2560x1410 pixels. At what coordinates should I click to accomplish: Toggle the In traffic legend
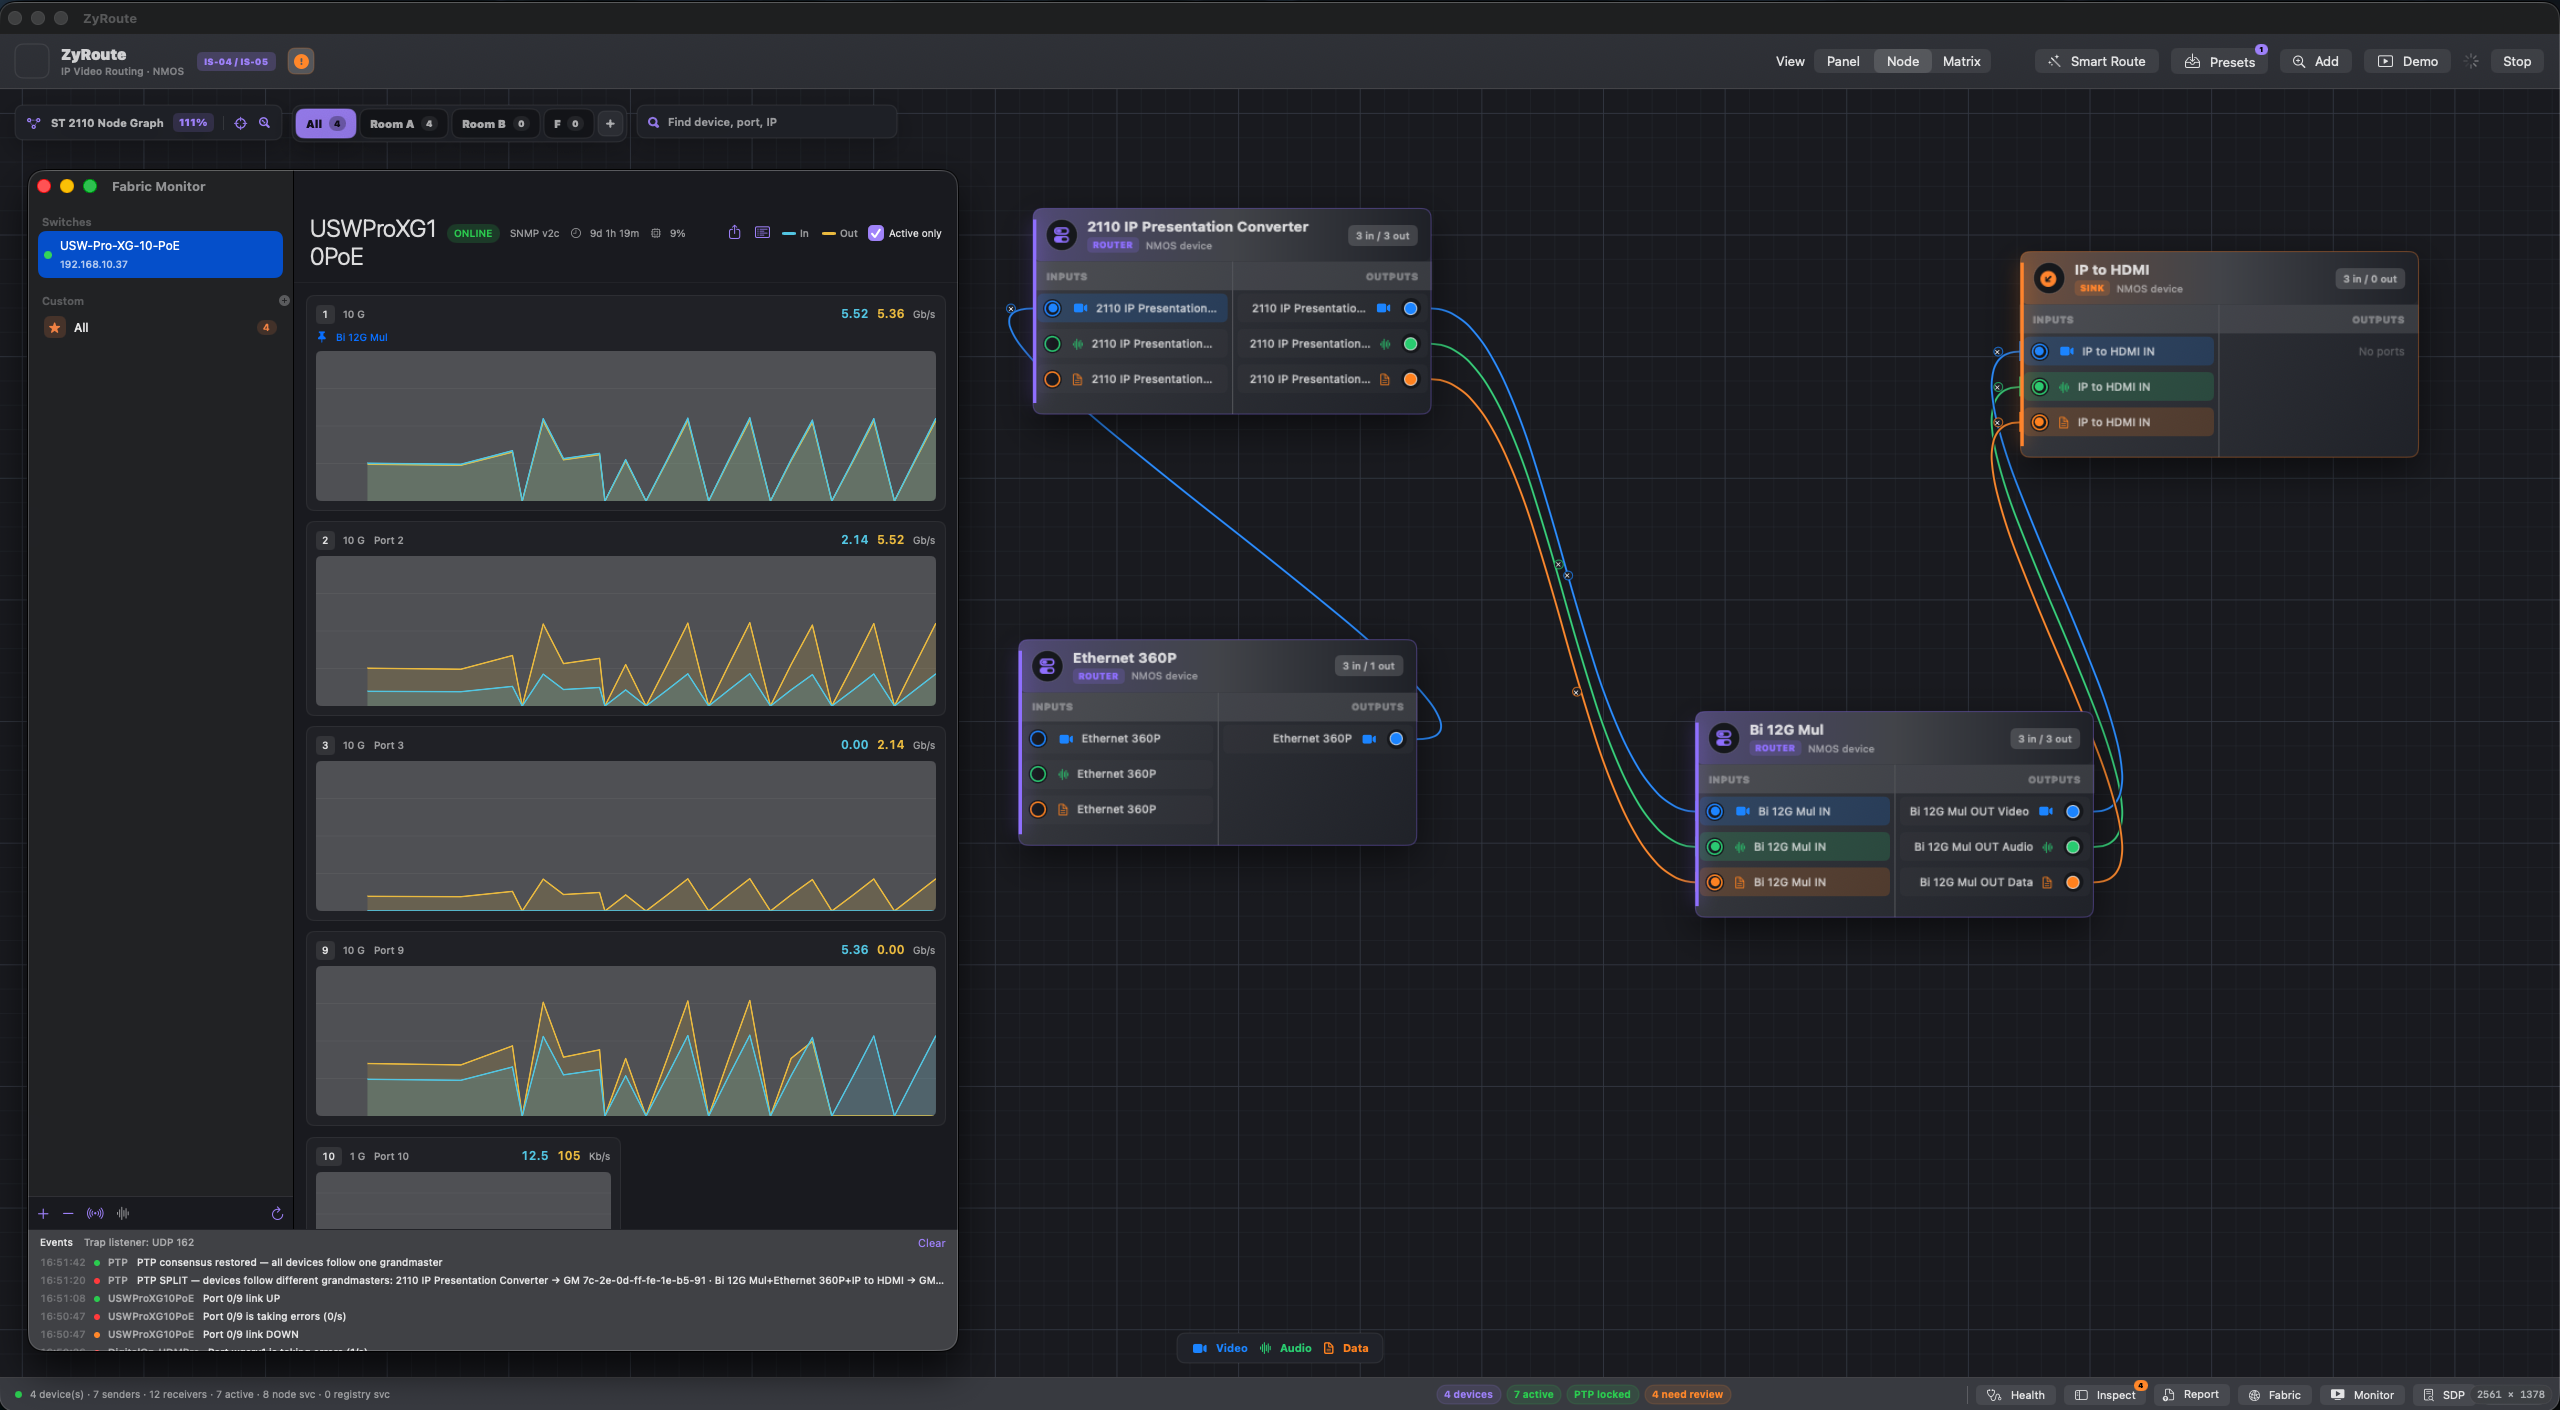click(x=795, y=233)
